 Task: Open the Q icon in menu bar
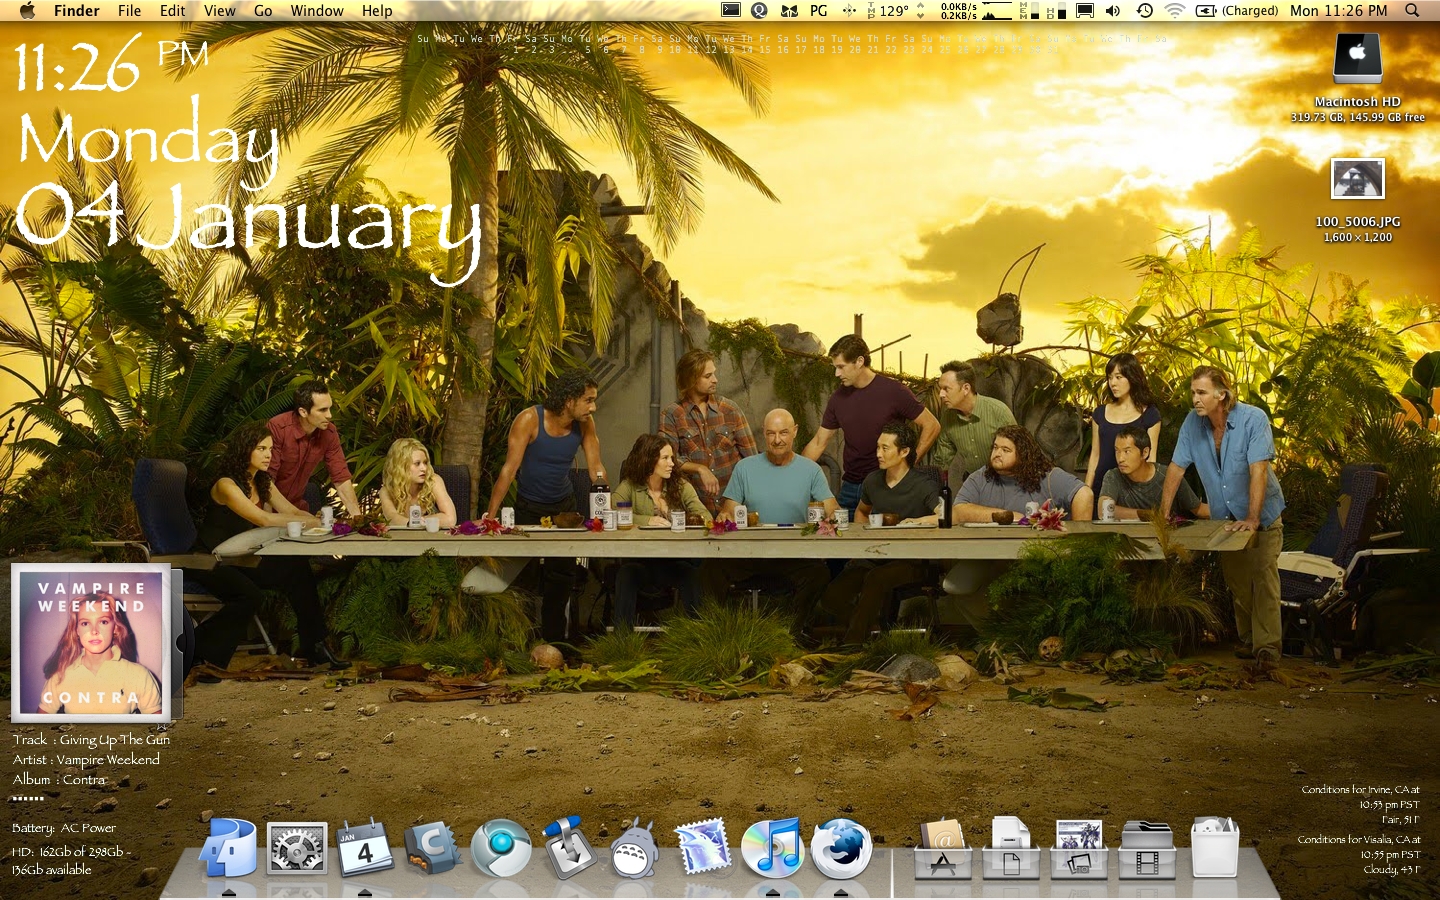pos(760,11)
